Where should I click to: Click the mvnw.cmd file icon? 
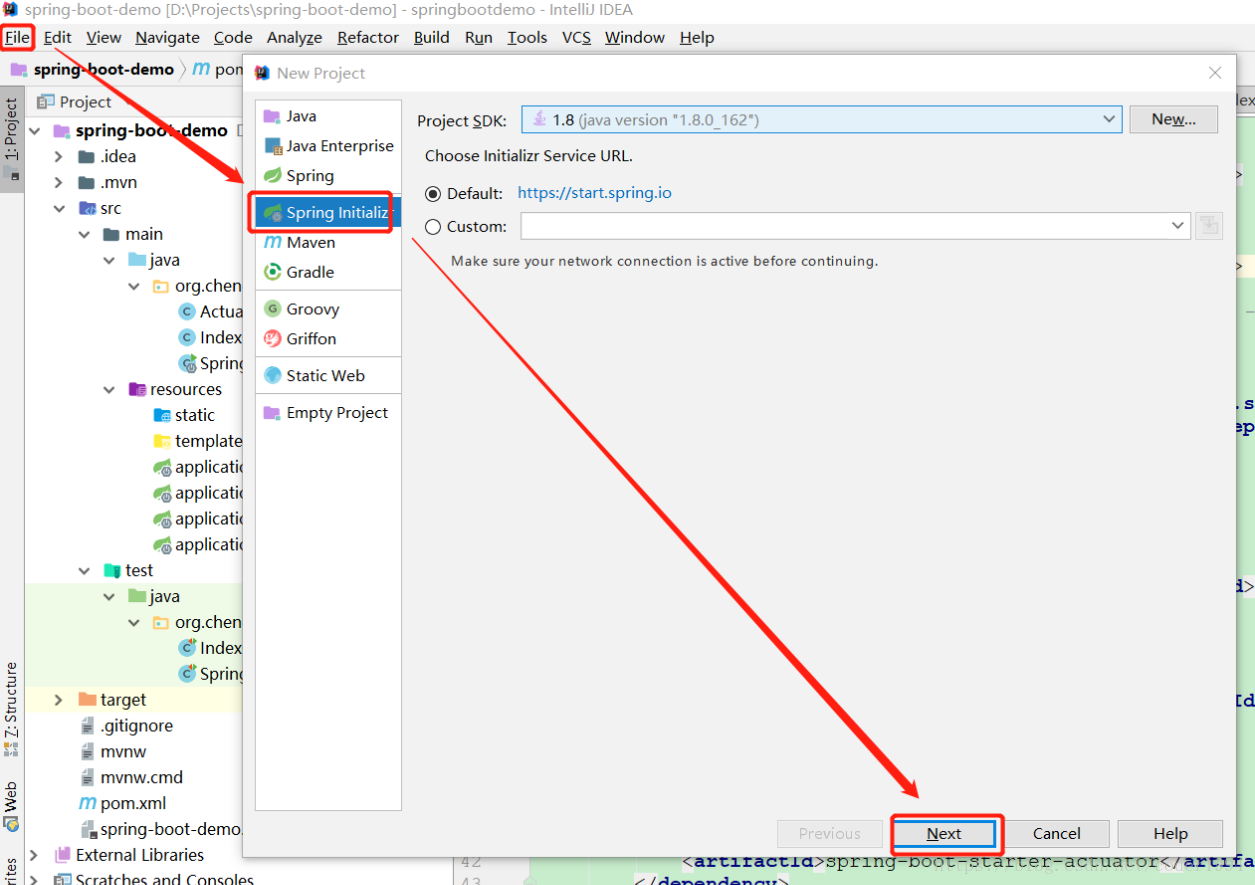tap(87, 777)
